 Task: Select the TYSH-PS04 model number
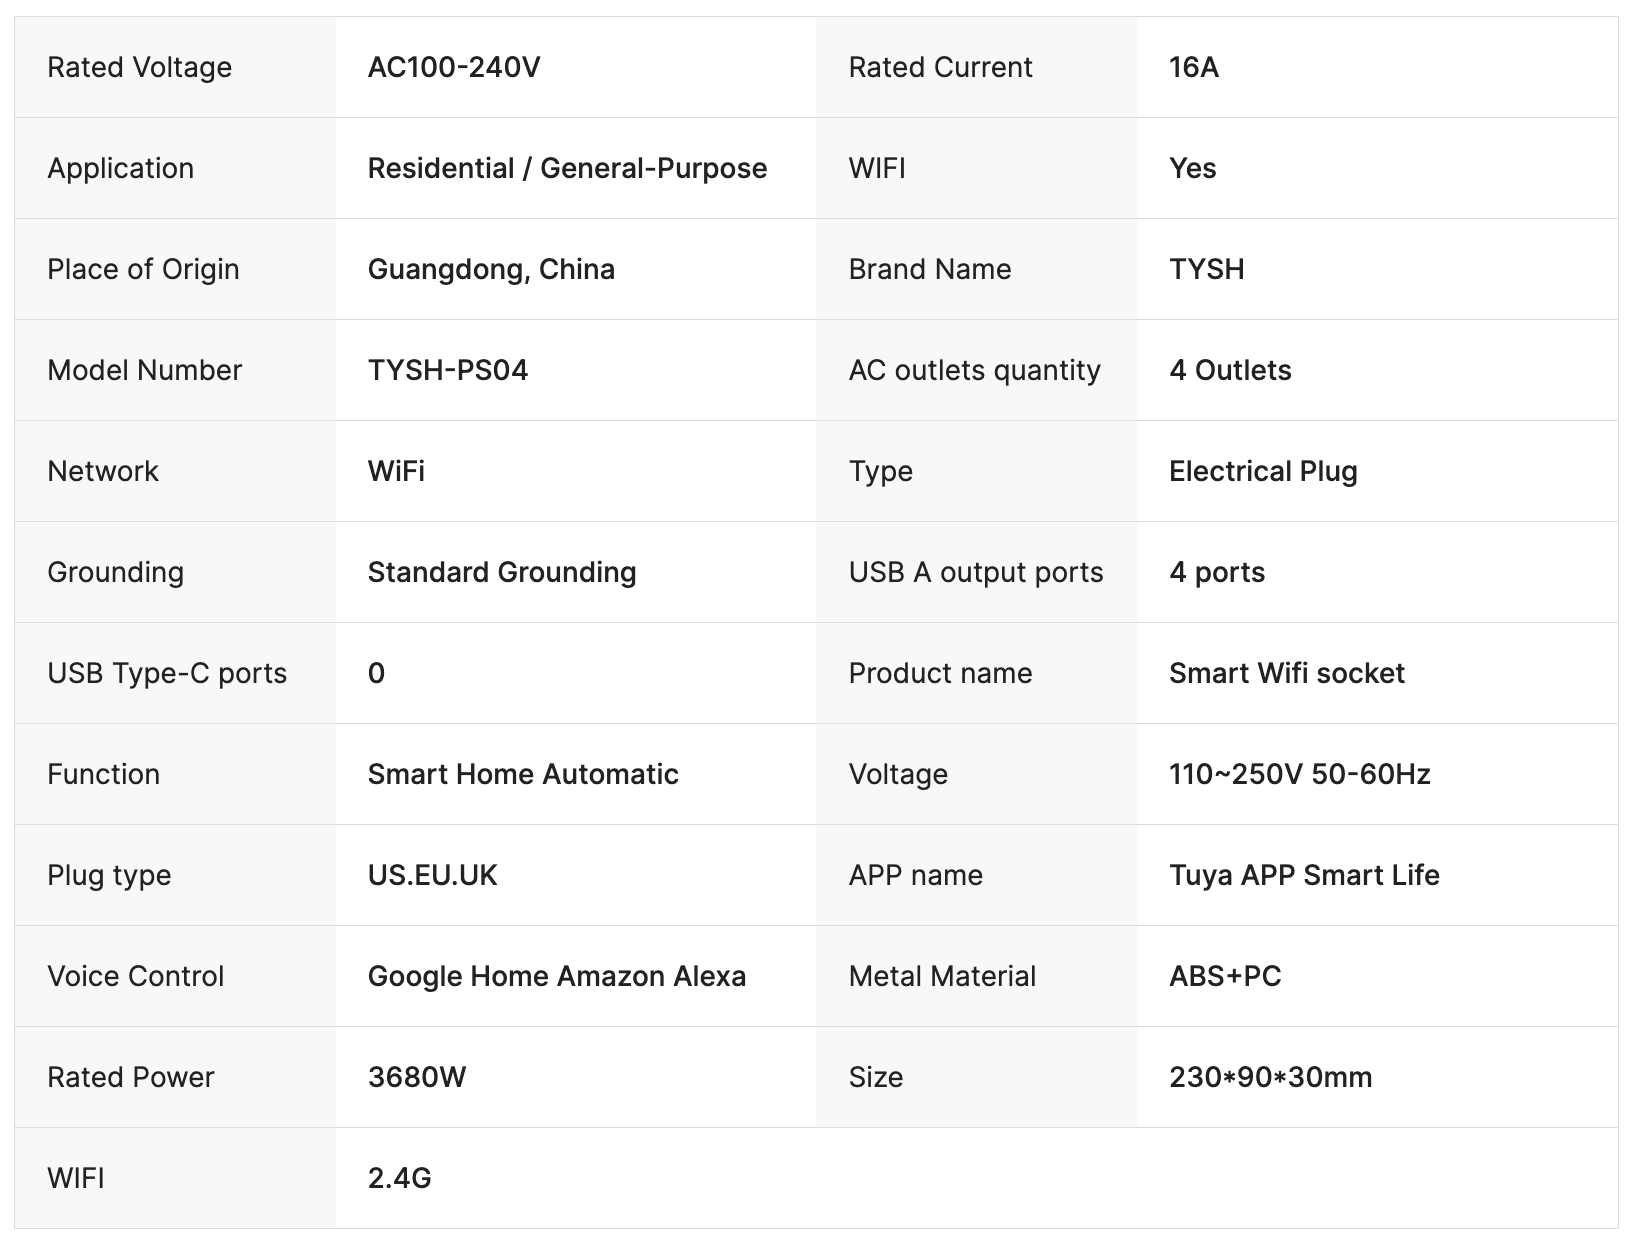pyautogui.click(x=448, y=370)
